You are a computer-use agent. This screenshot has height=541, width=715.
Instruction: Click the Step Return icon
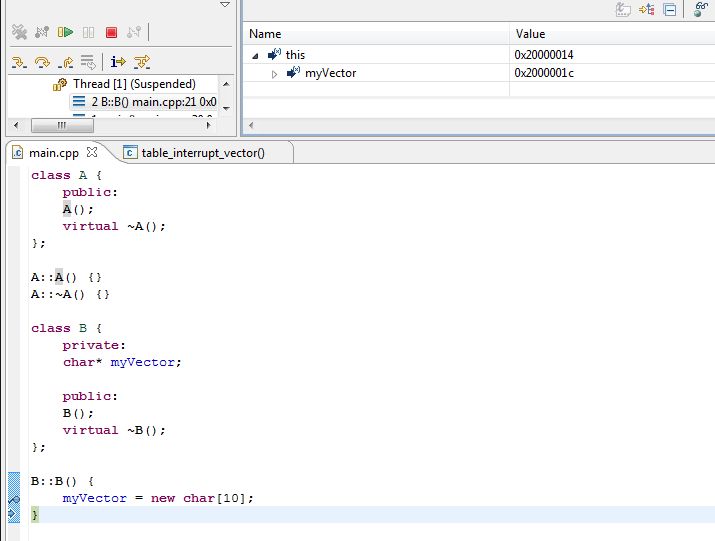[x=66, y=62]
